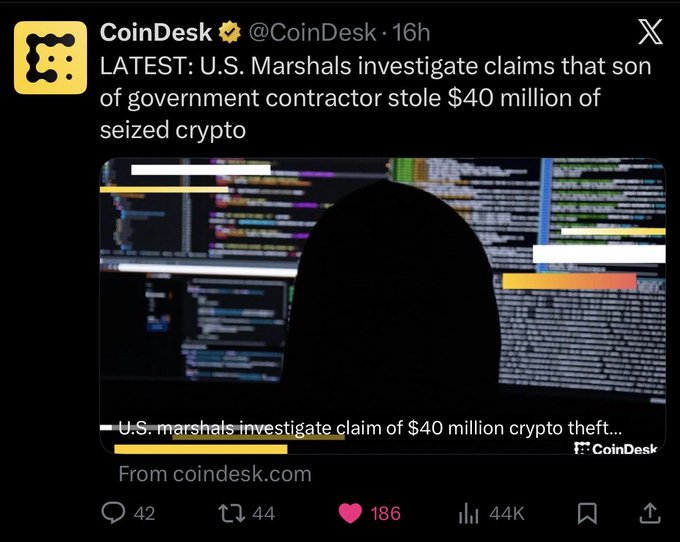Repost using the retweet icon
The image size is (680, 542).
232,513
